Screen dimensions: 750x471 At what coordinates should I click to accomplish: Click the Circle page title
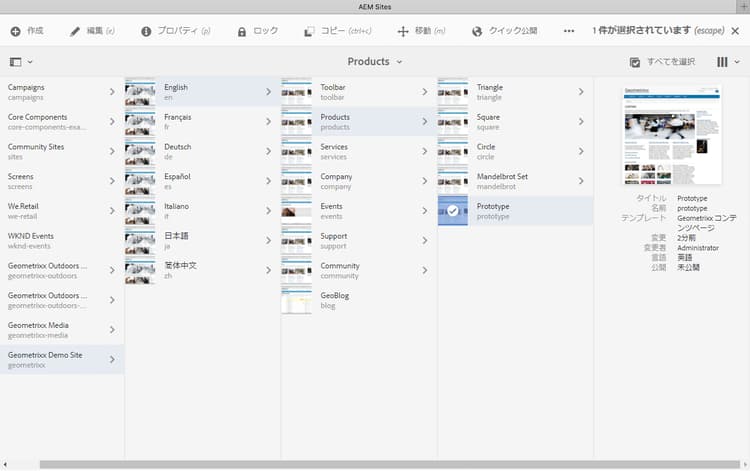[x=486, y=147]
